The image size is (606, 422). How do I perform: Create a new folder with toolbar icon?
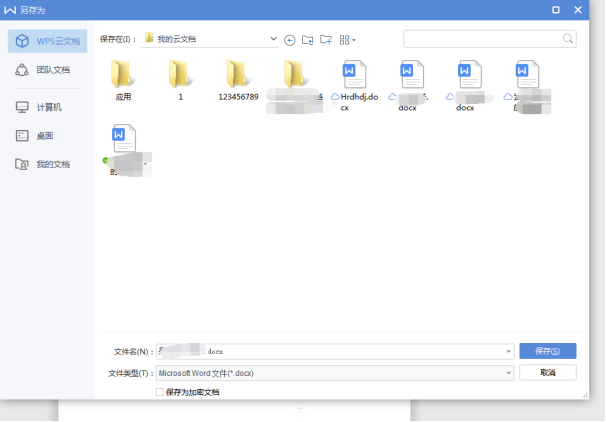(x=325, y=39)
